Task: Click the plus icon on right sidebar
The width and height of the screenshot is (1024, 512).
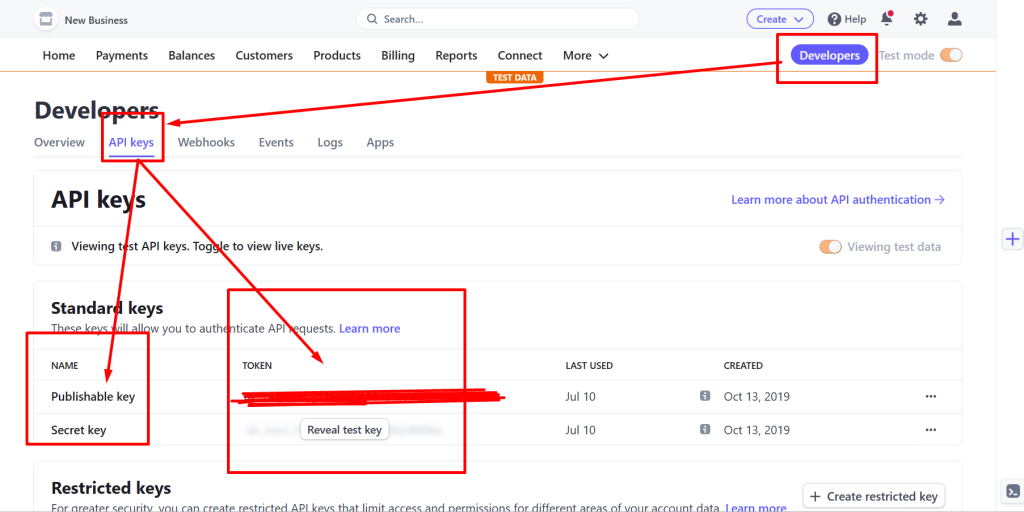Action: pos(1012,240)
